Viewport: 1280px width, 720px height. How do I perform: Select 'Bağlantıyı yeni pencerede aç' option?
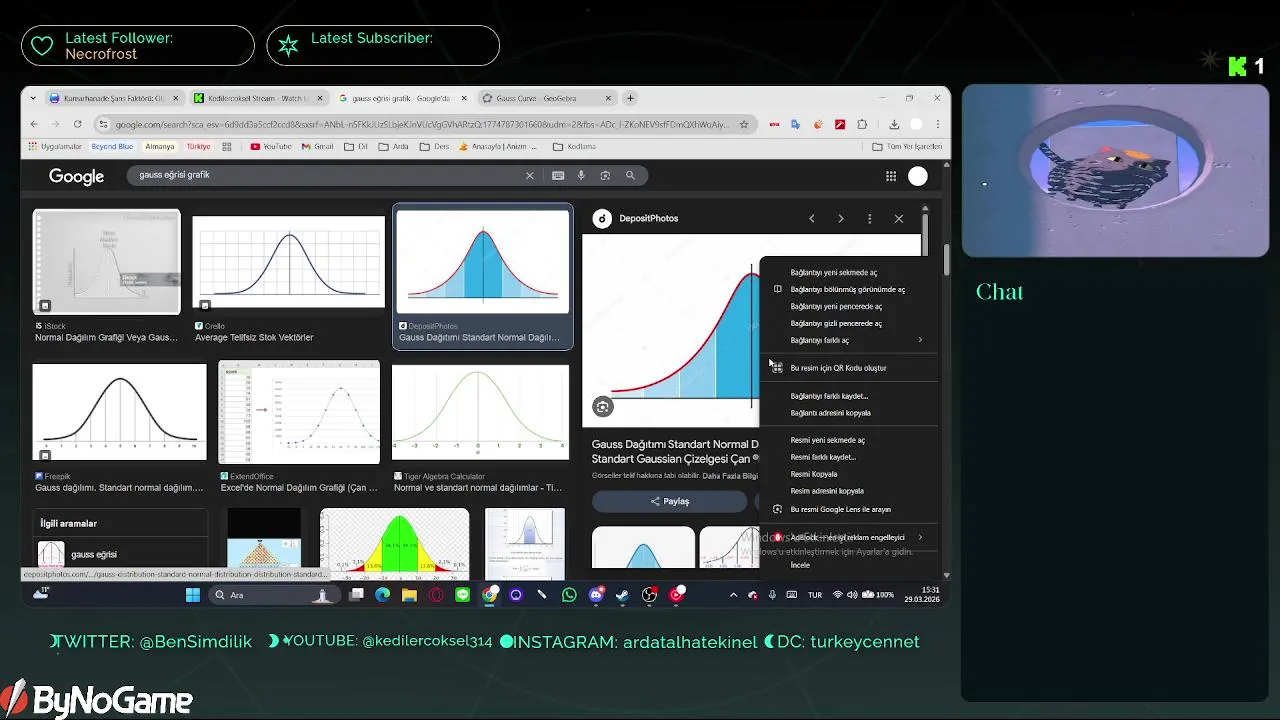[836, 306]
